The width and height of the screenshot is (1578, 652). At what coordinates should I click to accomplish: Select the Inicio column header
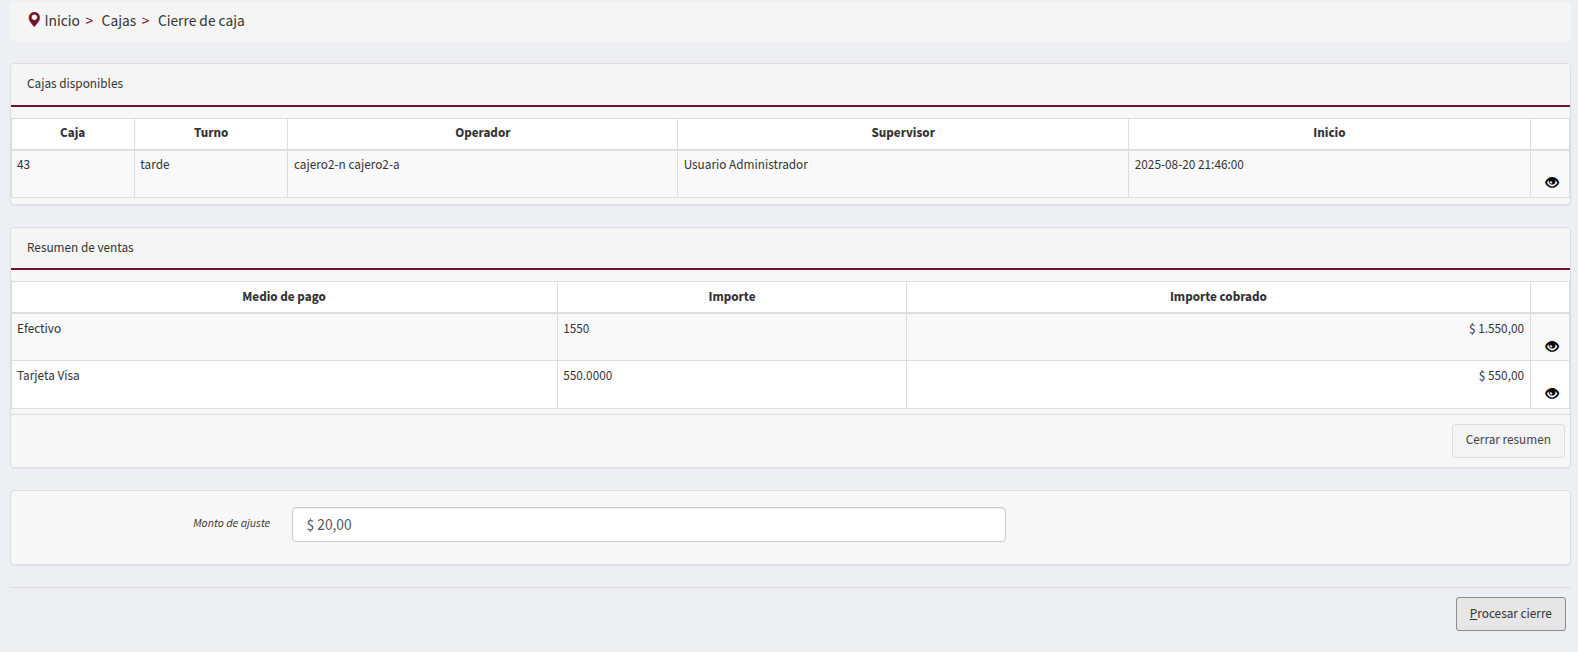point(1328,133)
